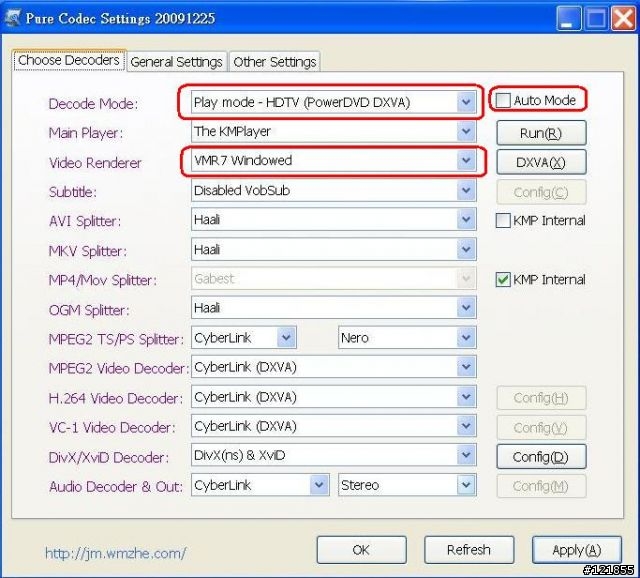Switch to the Choose Decoders tab
The image size is (640, 578).
(69, 60)
